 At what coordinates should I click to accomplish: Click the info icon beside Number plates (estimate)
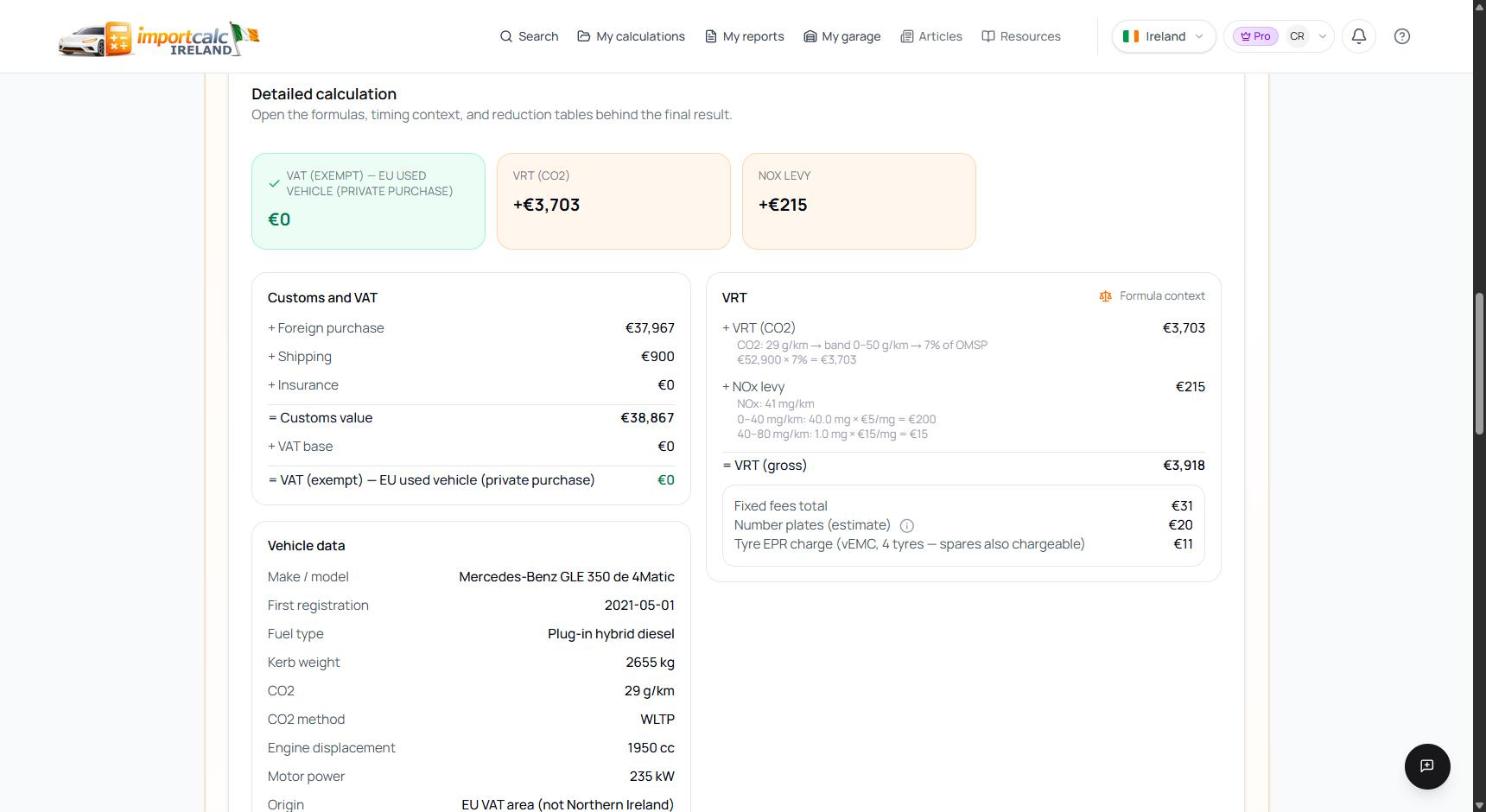tap(907, 526)
